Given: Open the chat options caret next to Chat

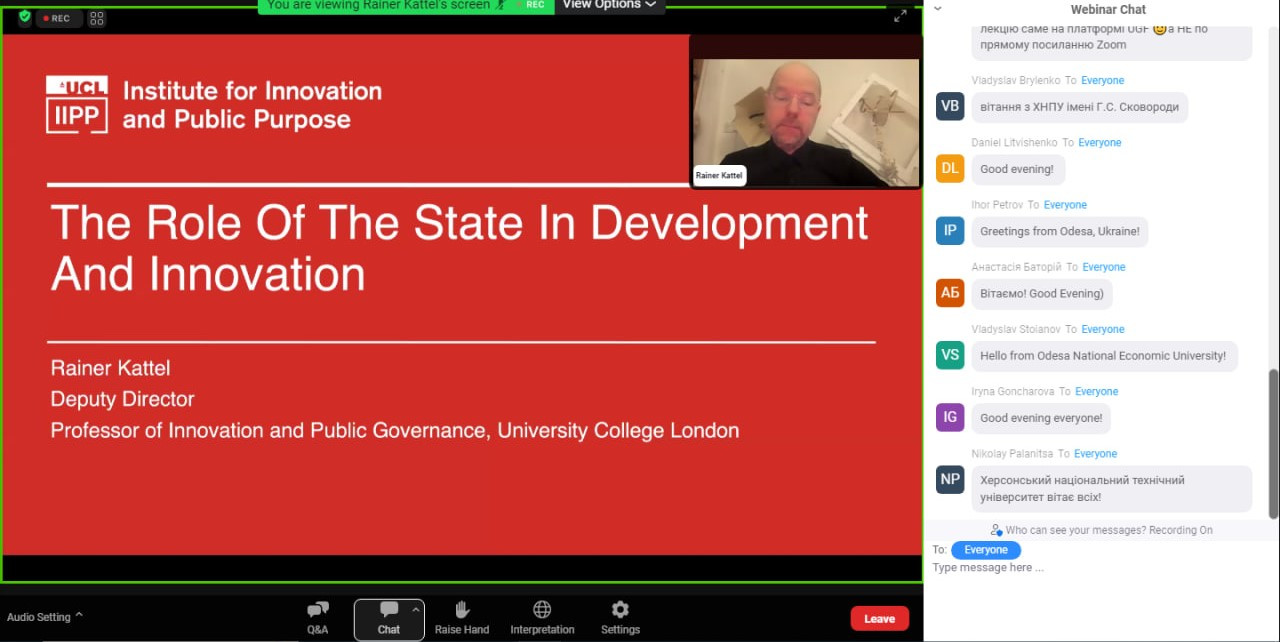Looking at the screenshot, I should (416, 609).
